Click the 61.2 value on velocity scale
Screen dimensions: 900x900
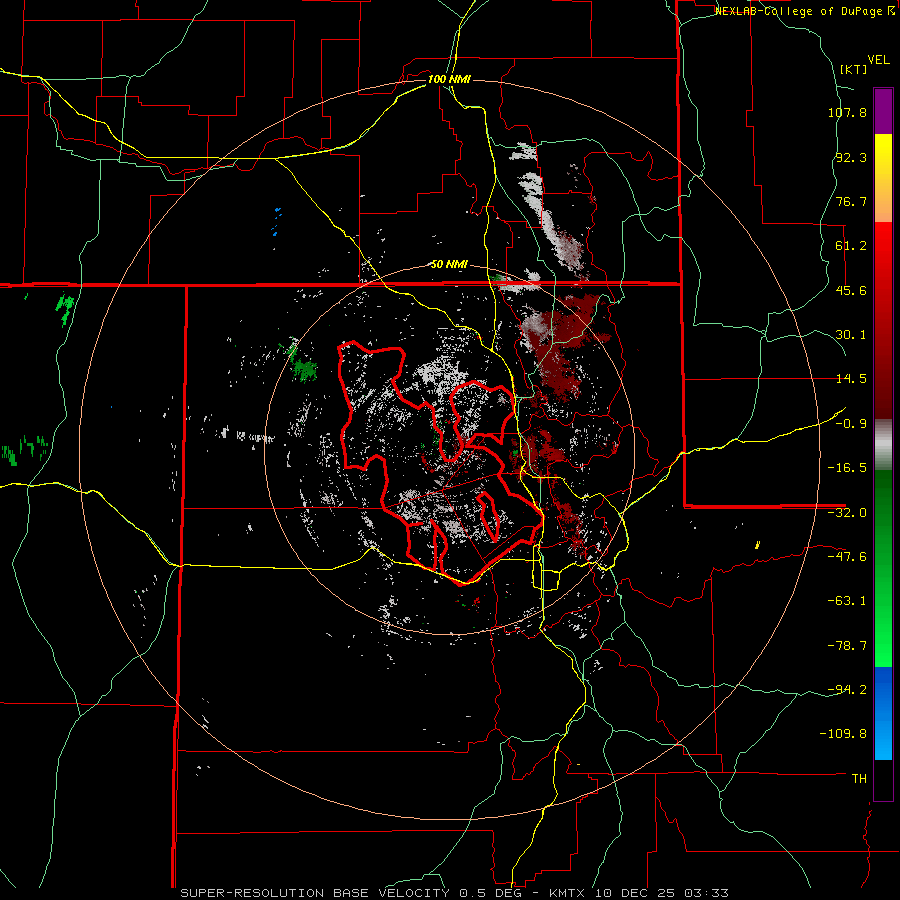coord(851,246)
